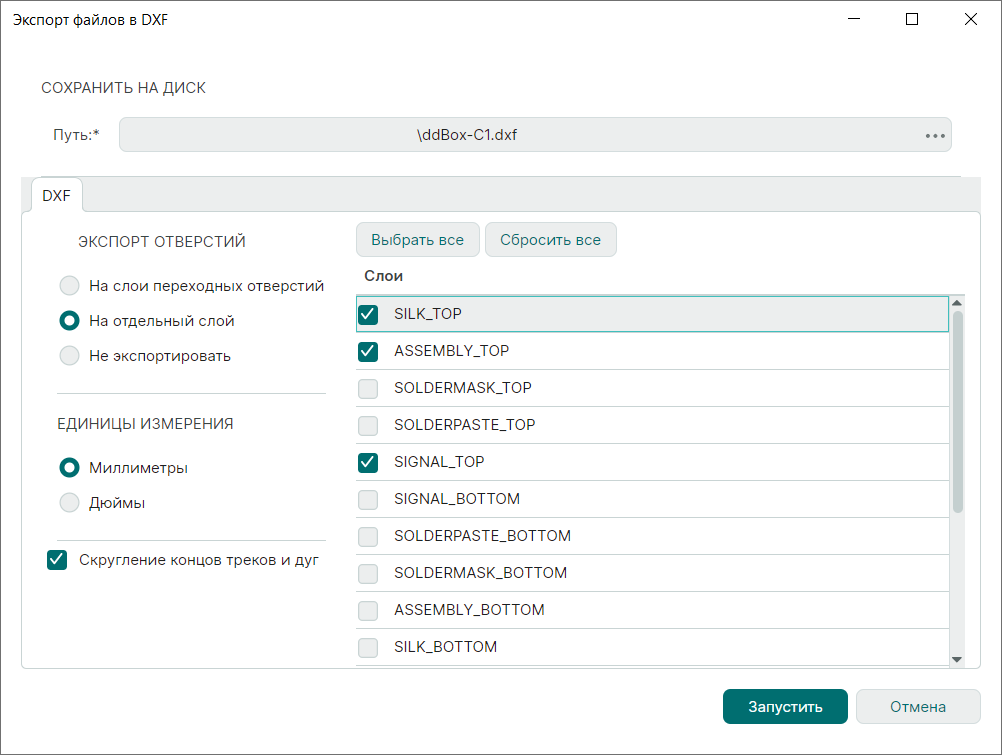Choose "Не экспортировать" radio button
The width and height of the screenshot is (1002, 755).
click(69, 356)
